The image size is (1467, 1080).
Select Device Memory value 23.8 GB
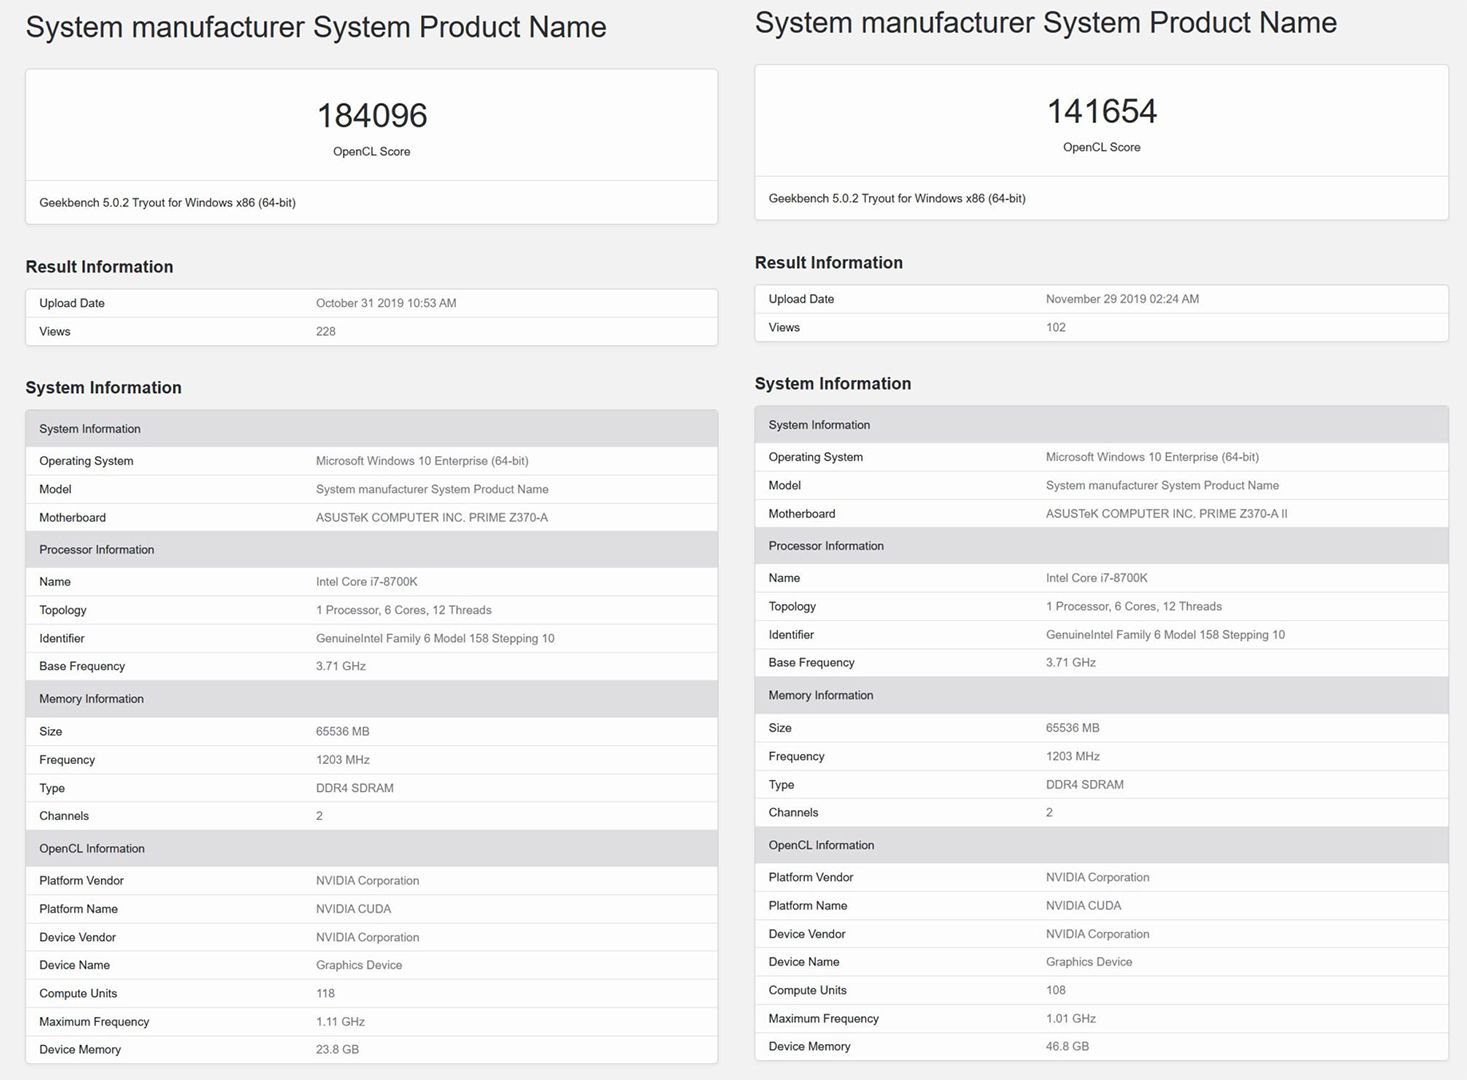[337, 1049]
